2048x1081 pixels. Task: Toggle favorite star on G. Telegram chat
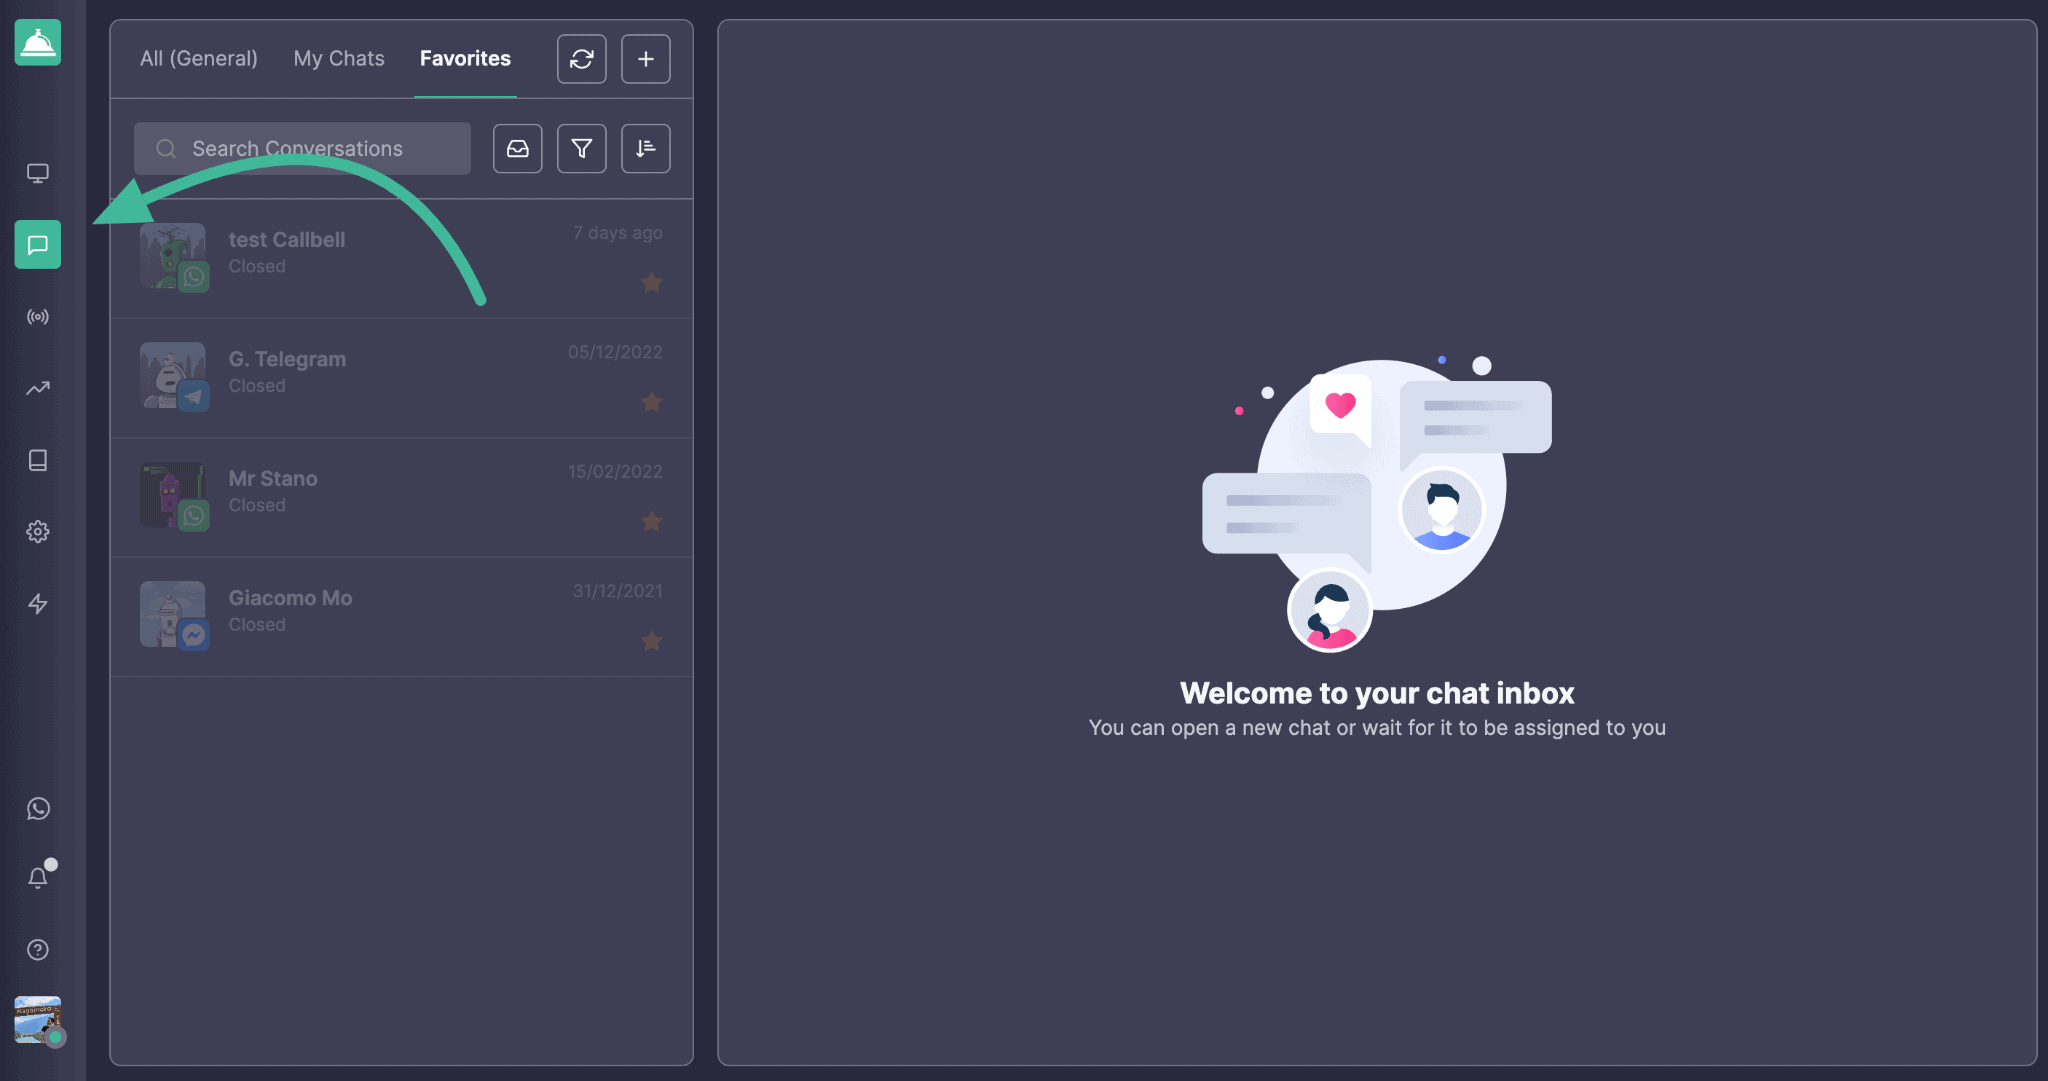[x=652, y=402]
